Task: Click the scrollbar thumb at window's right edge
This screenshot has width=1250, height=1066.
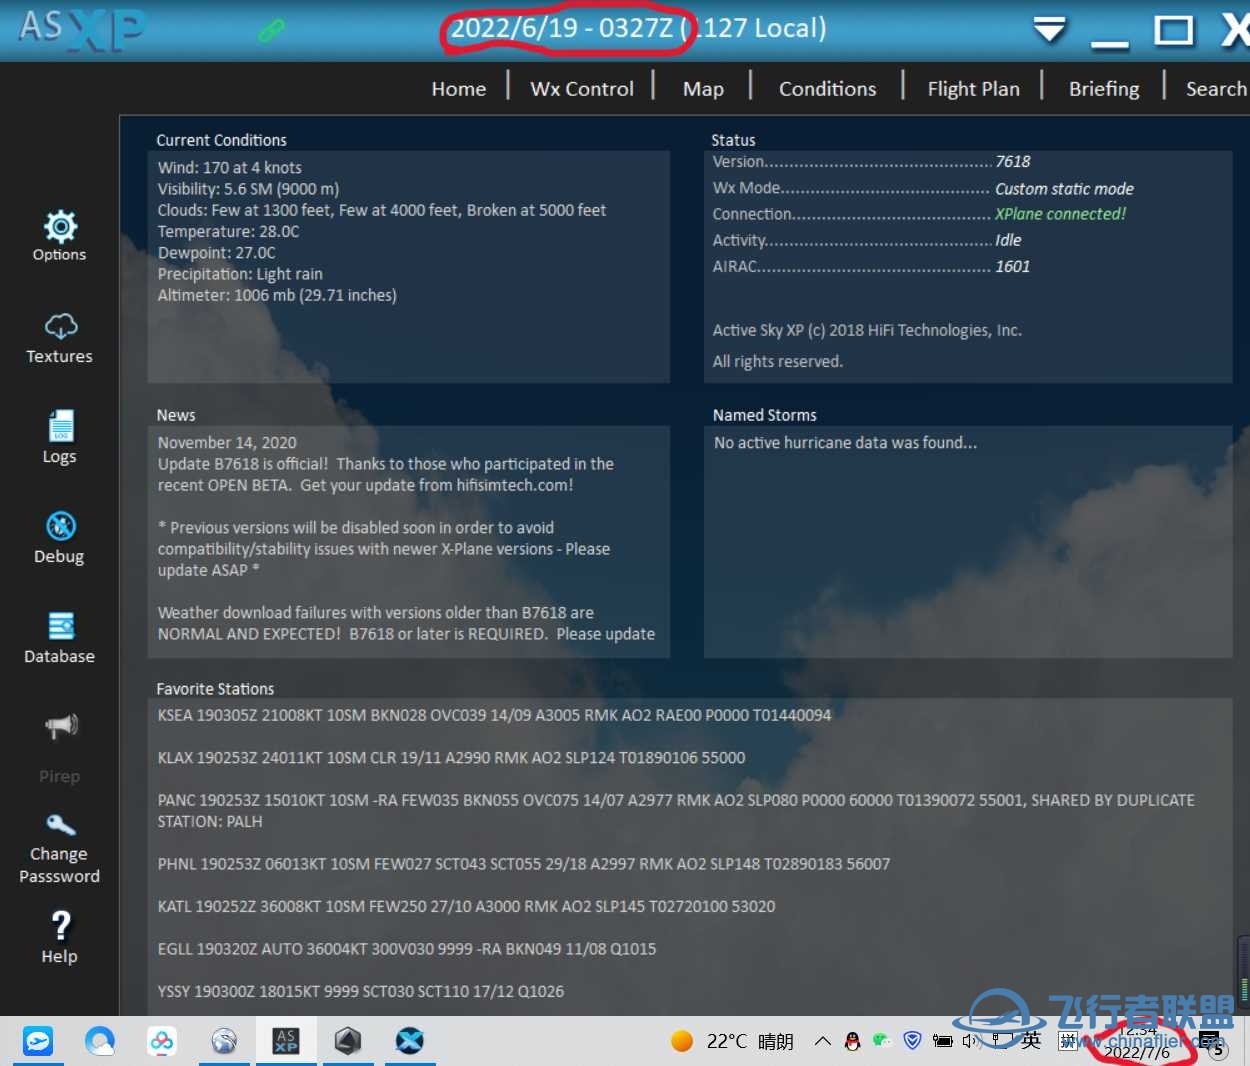Action: (1243, 970)
